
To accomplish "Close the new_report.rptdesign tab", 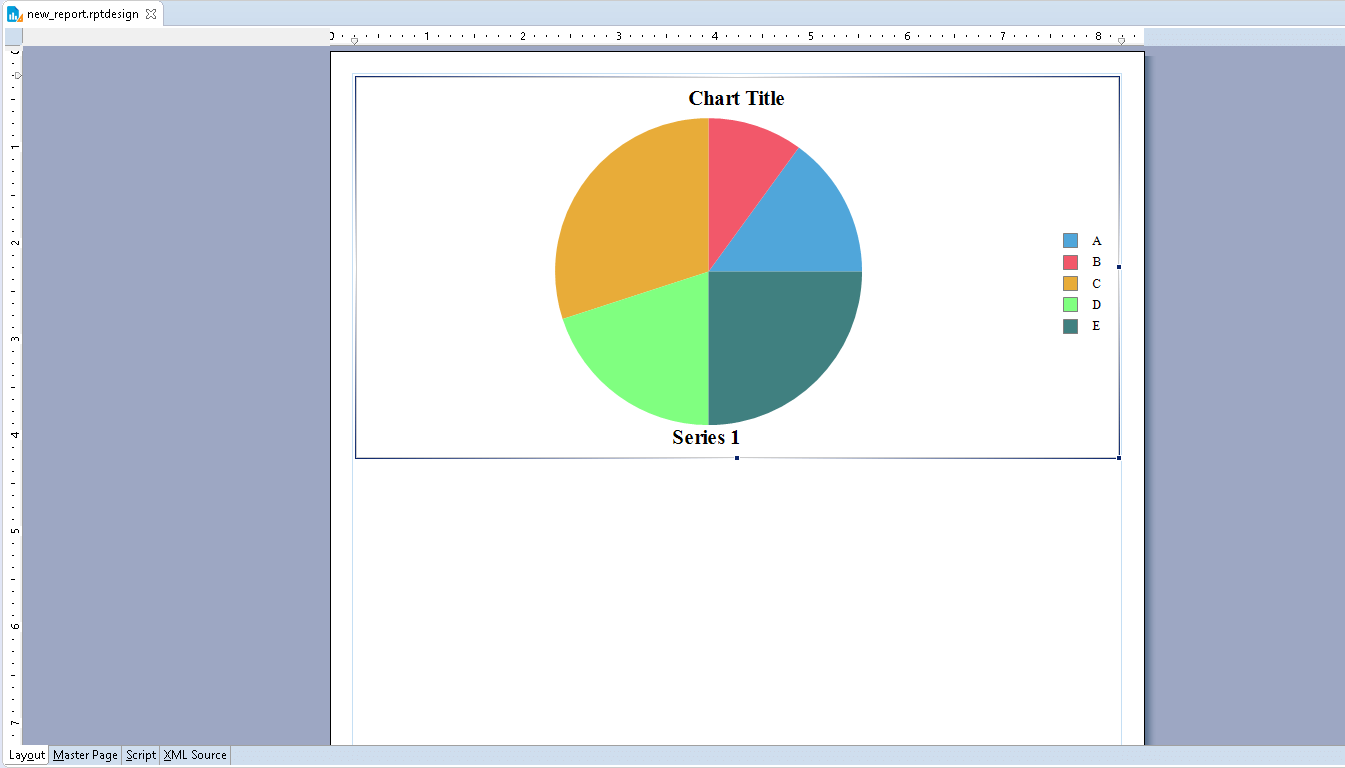I will (151, 14).
